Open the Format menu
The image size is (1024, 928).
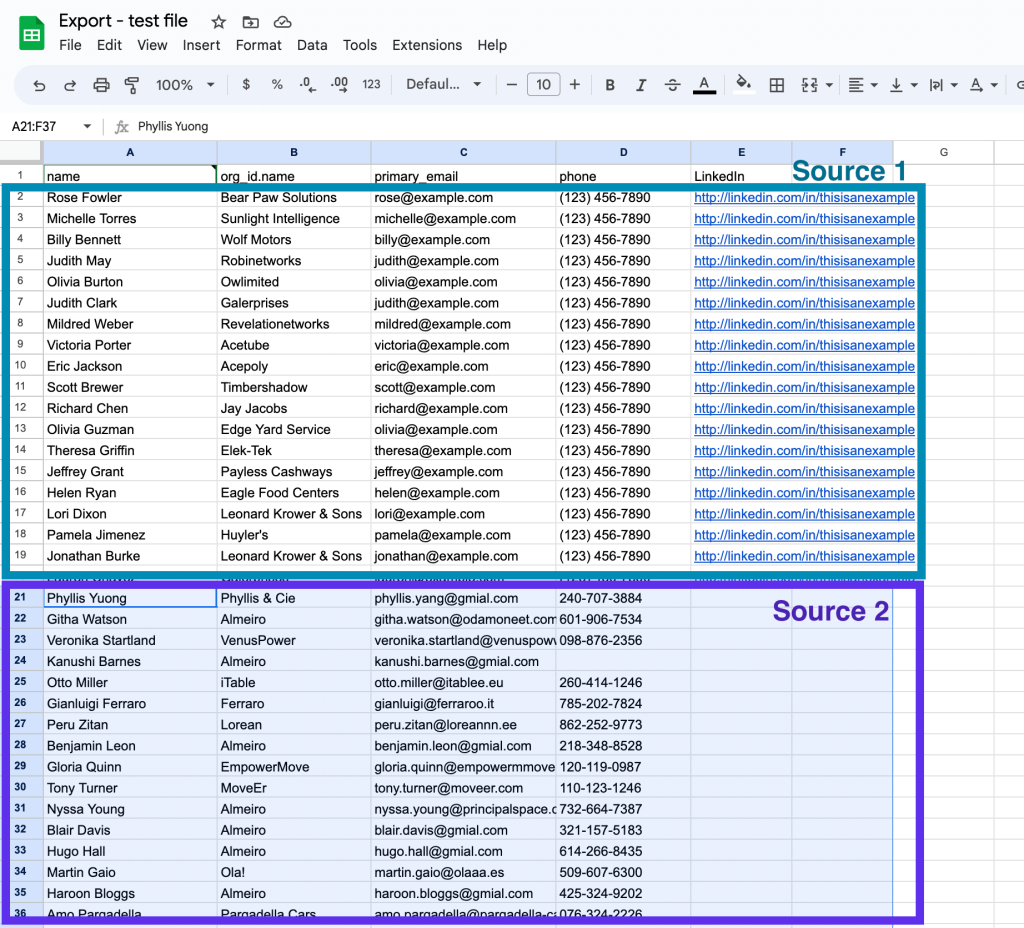tap(259, 45)
